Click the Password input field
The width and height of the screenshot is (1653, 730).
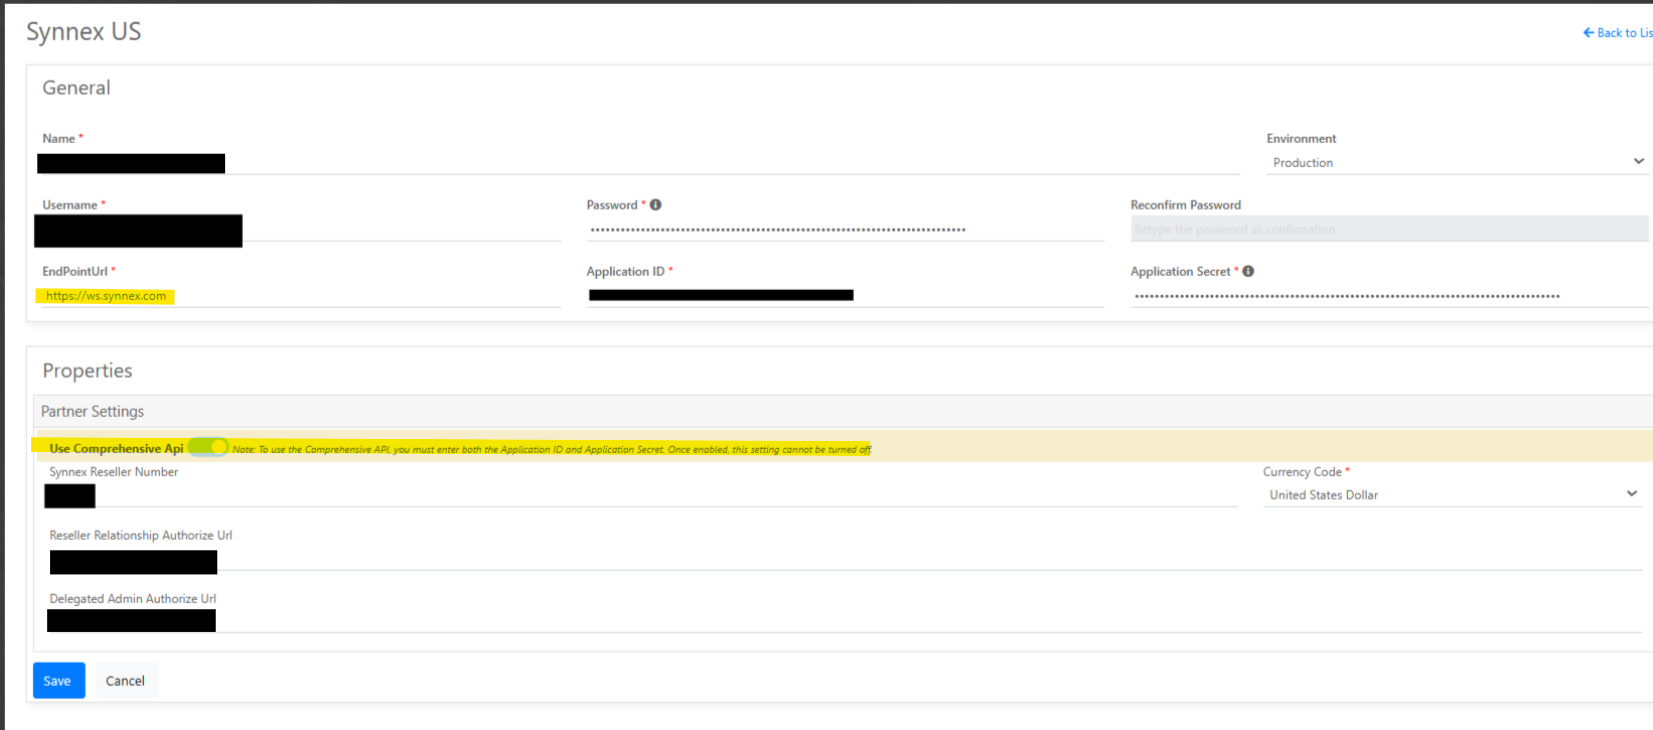point(845,229)
